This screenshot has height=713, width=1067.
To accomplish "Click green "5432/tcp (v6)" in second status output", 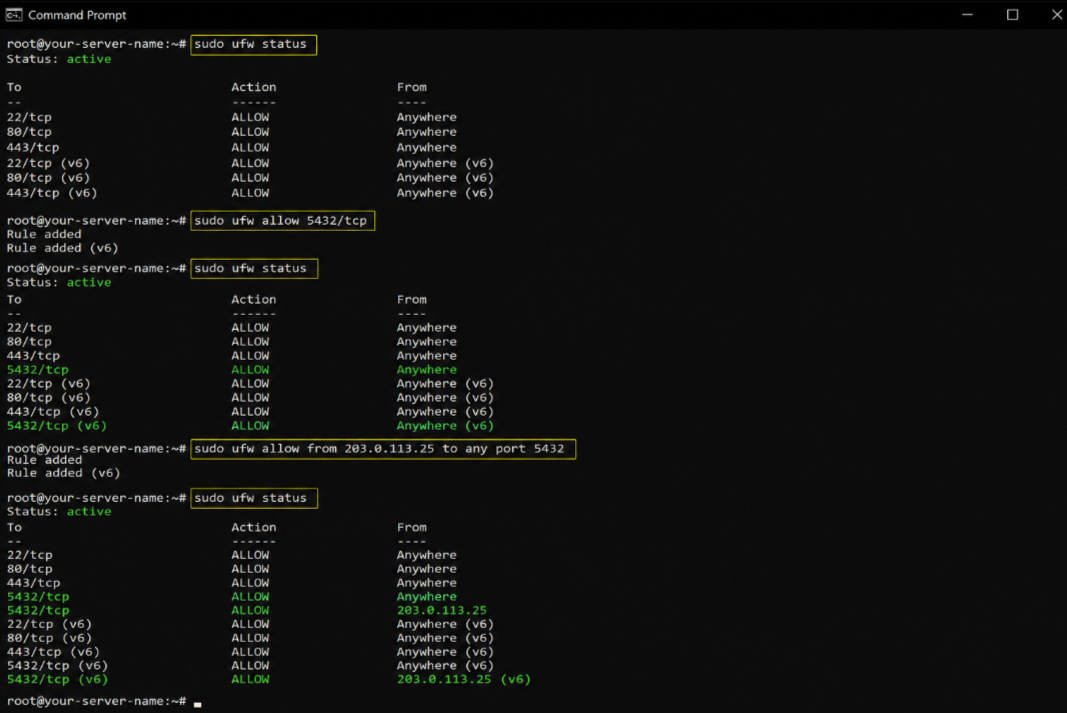I will click(56, 426).
